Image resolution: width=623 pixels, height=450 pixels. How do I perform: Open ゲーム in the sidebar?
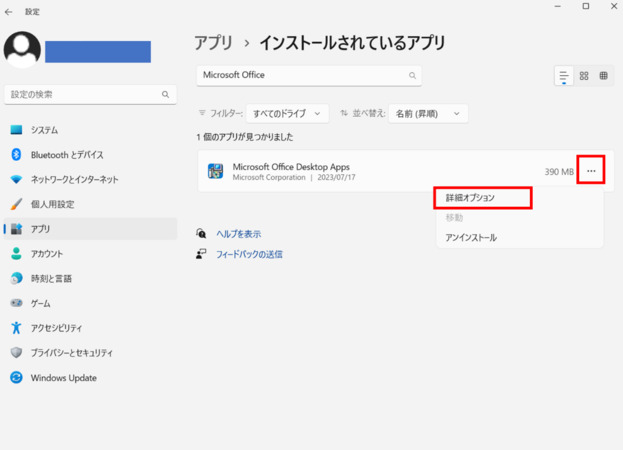point(90,303)
